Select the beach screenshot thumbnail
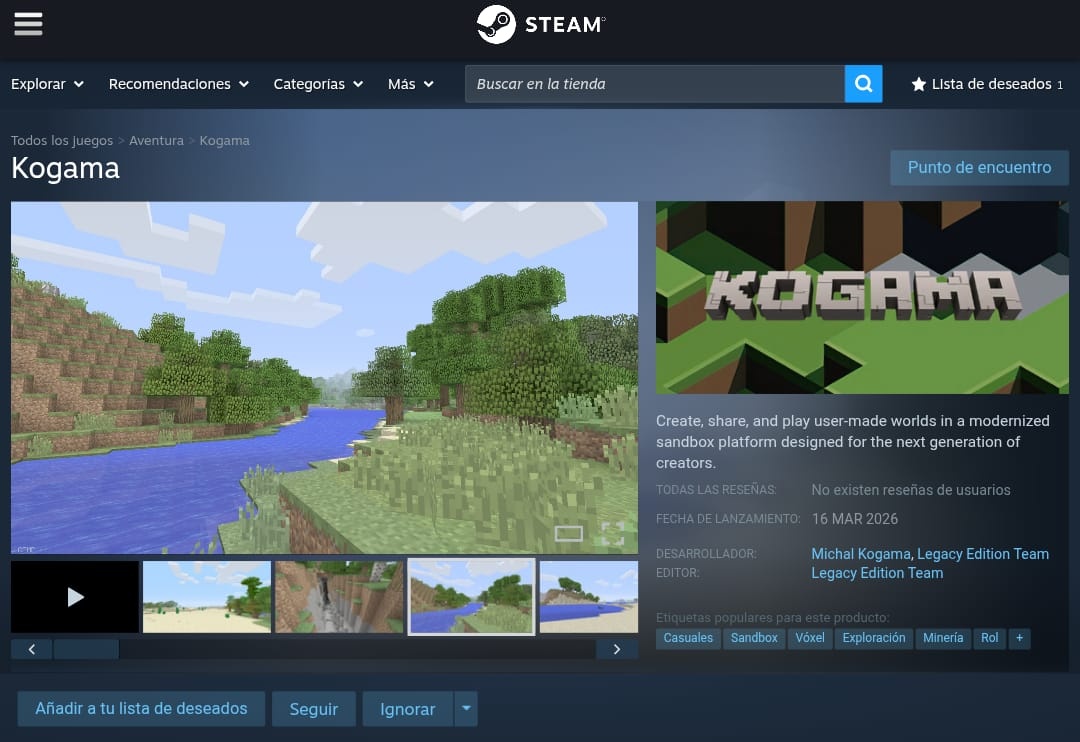The width and height of the screenshot is (1080, 742). tap(207, 597)
